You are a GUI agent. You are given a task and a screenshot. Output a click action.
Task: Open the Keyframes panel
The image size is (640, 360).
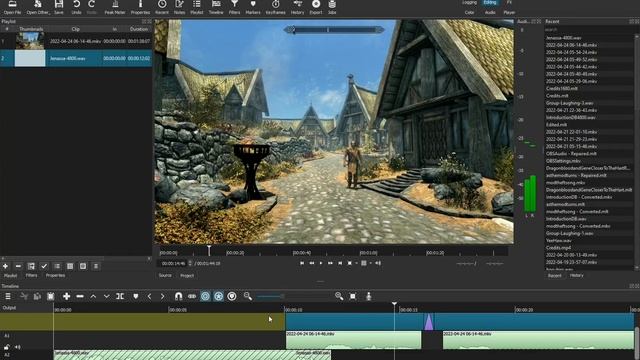[276, 7]
